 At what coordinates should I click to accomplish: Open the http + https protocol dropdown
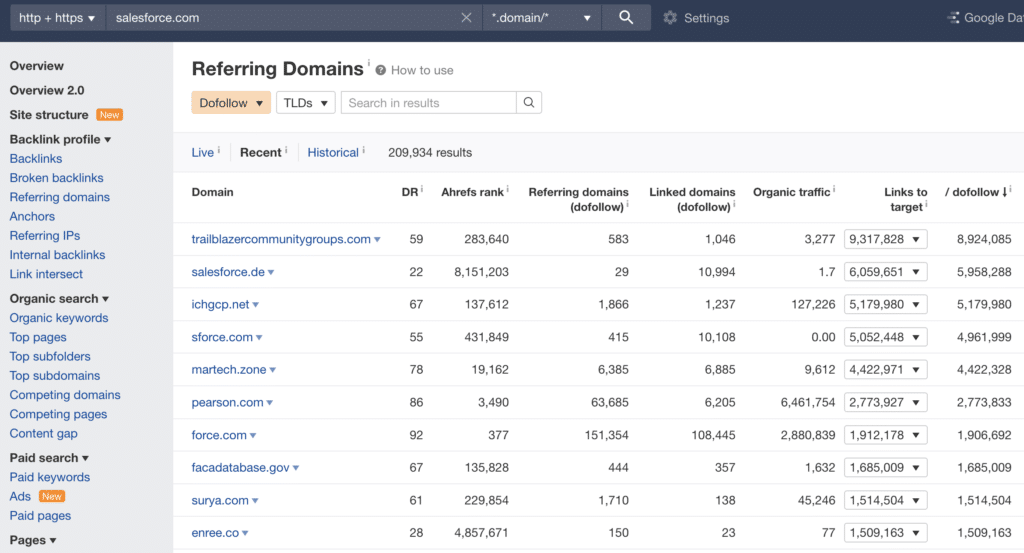click(x=57, y=18)
